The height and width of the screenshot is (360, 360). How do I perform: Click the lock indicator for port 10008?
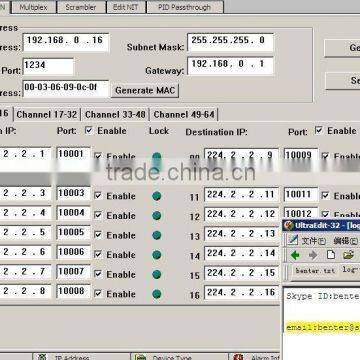pyautogui.click(x=156, y=294)
